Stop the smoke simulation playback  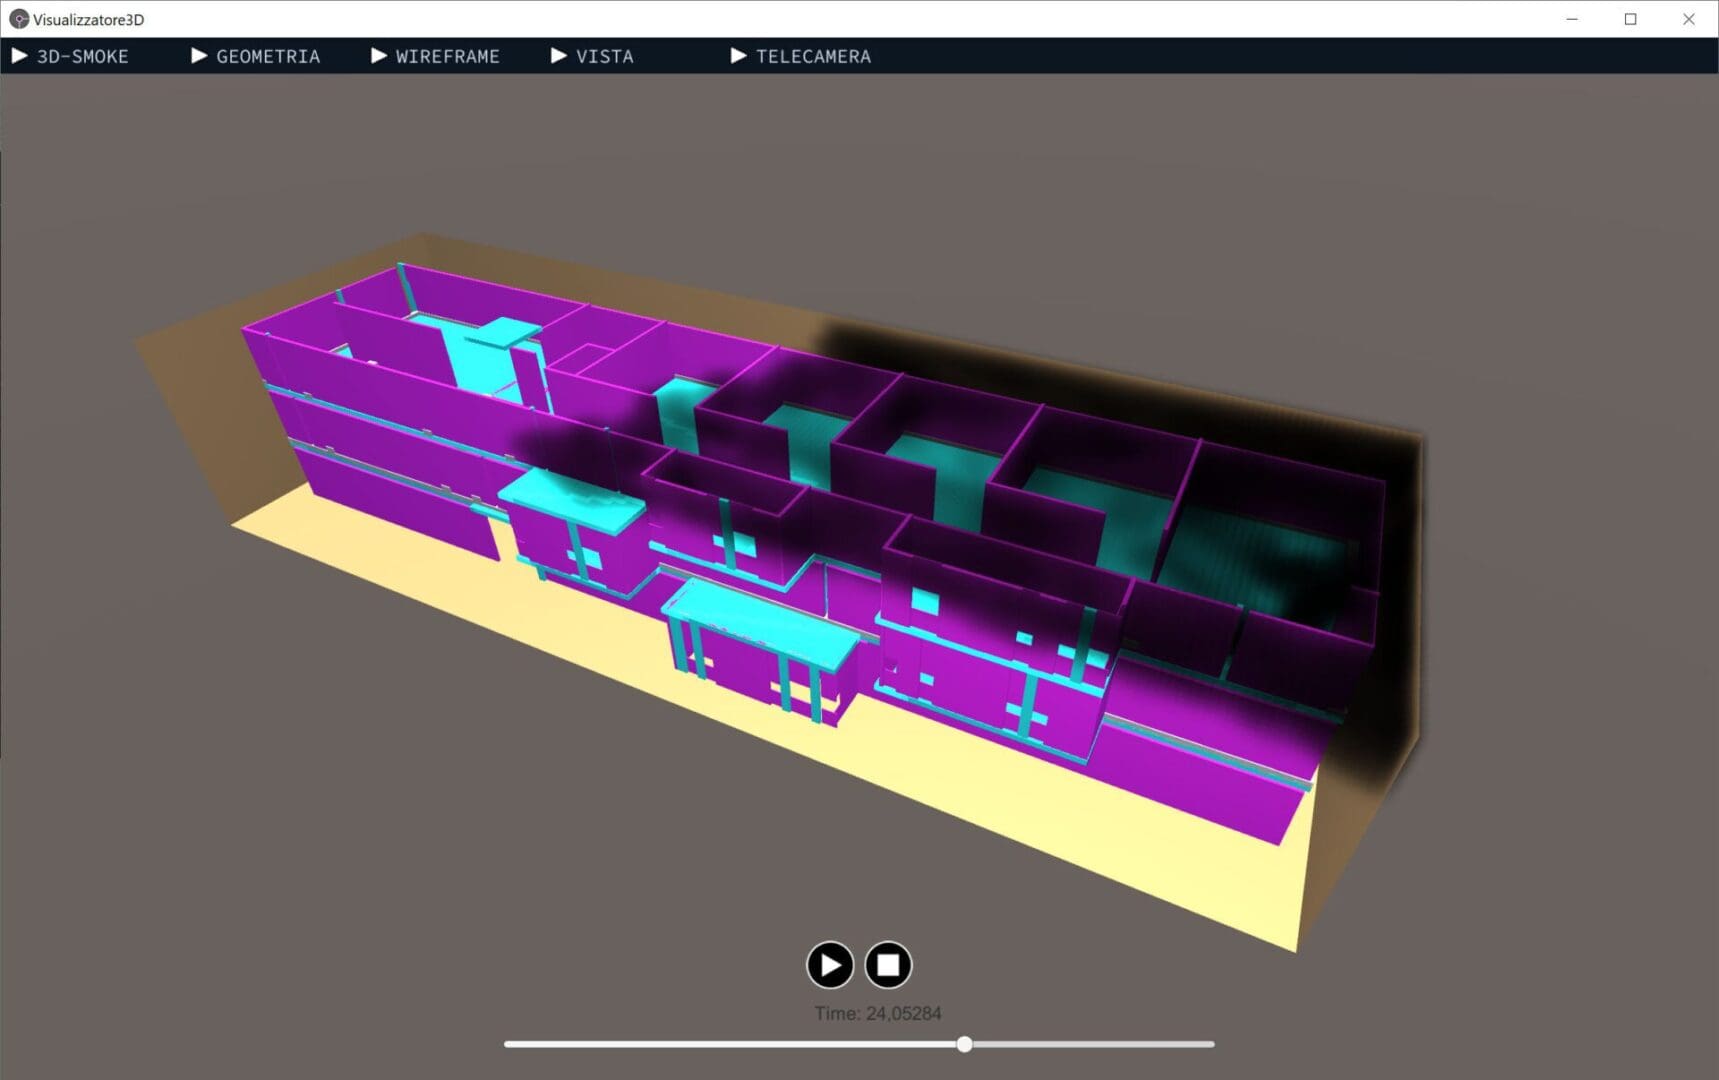click(887, 965)
